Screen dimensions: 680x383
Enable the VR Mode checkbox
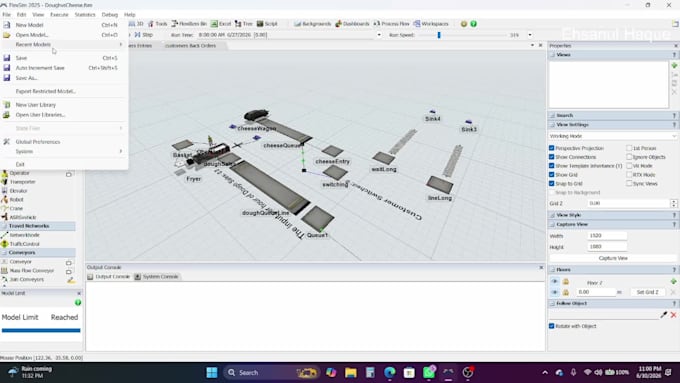tap(629, 166)
